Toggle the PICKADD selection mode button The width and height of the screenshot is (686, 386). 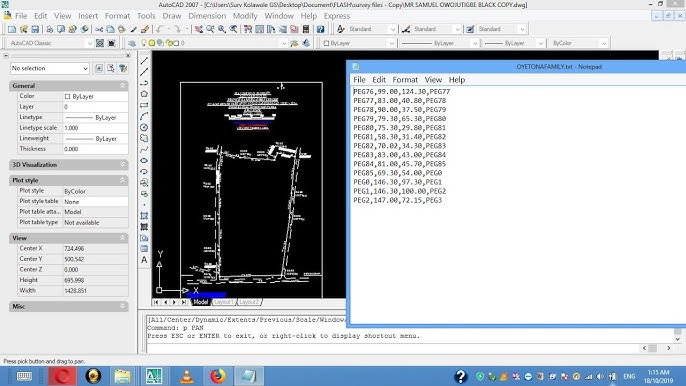(99, 68)
